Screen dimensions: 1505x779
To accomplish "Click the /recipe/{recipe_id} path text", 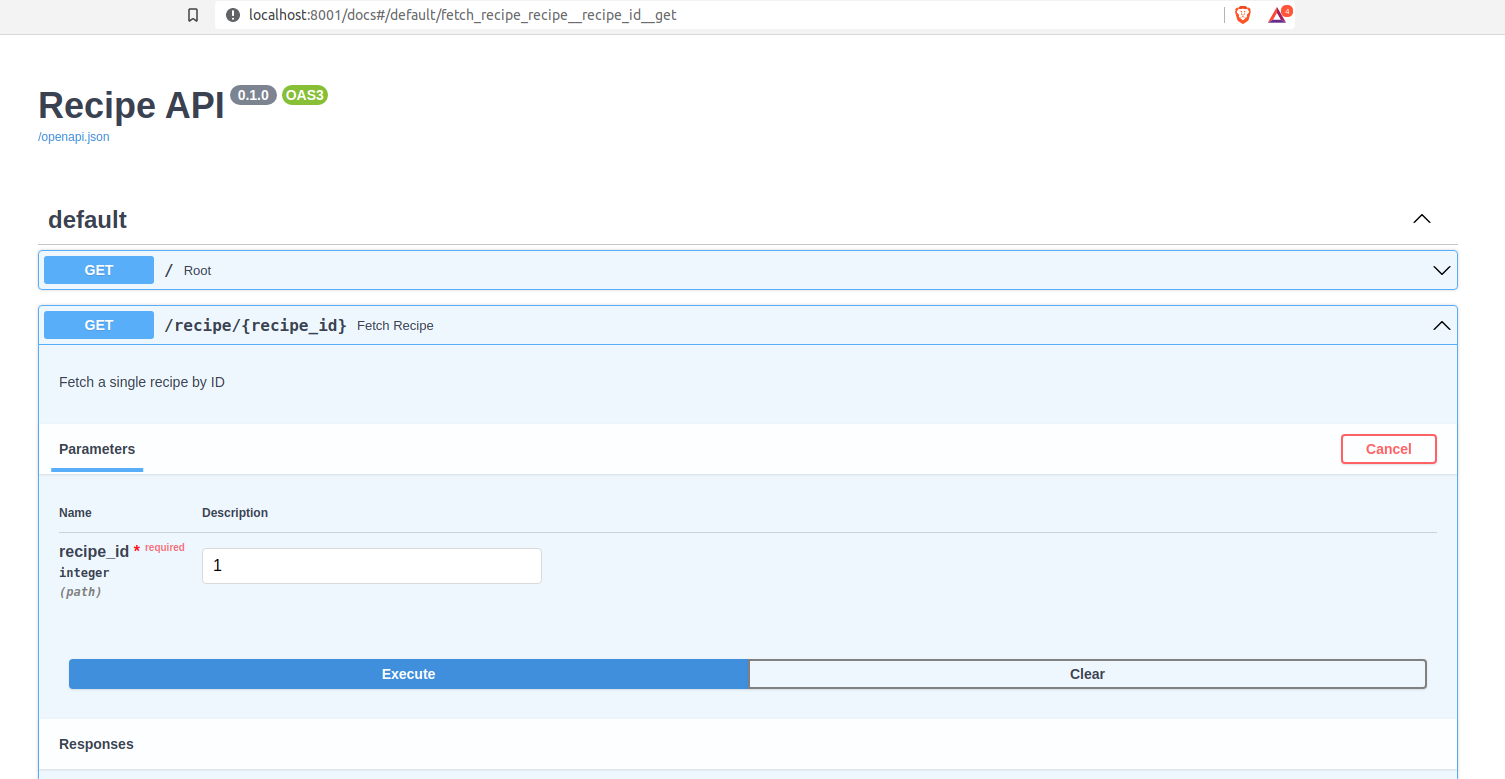I will [255, 325].
